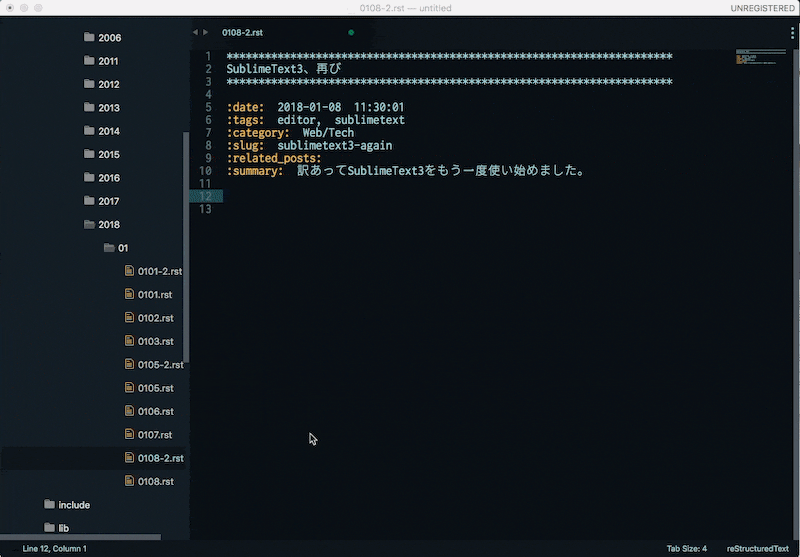Click Line 12, Column 1 status text

[54, 548]
